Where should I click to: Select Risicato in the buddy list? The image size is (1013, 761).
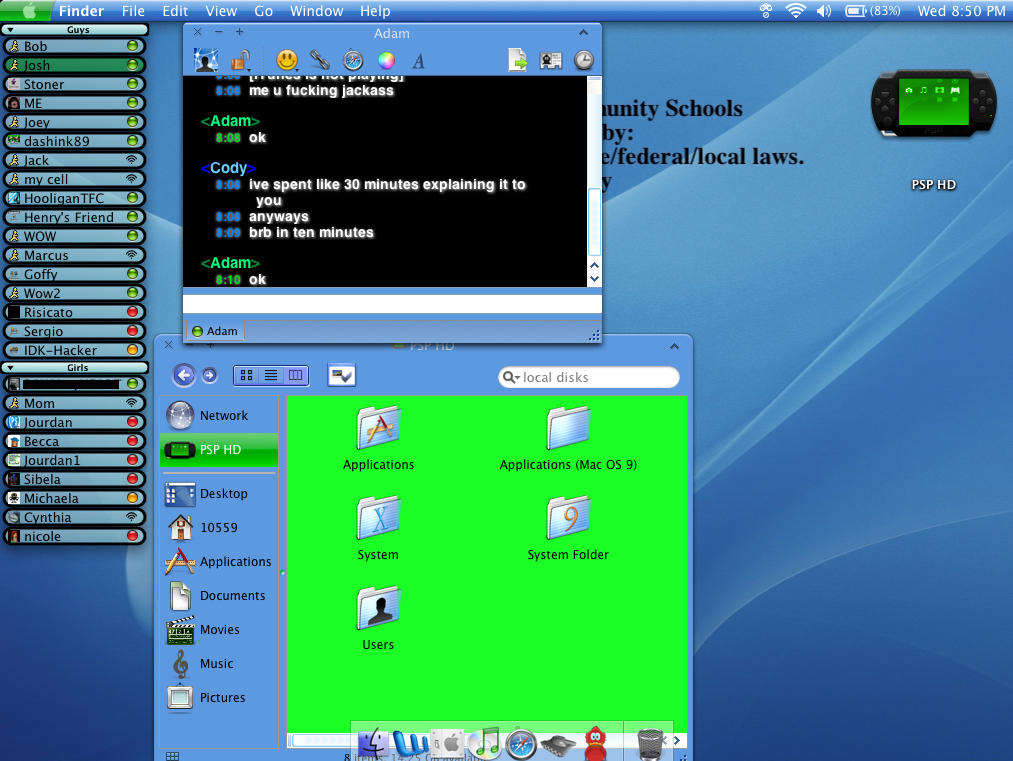(74, 312)
